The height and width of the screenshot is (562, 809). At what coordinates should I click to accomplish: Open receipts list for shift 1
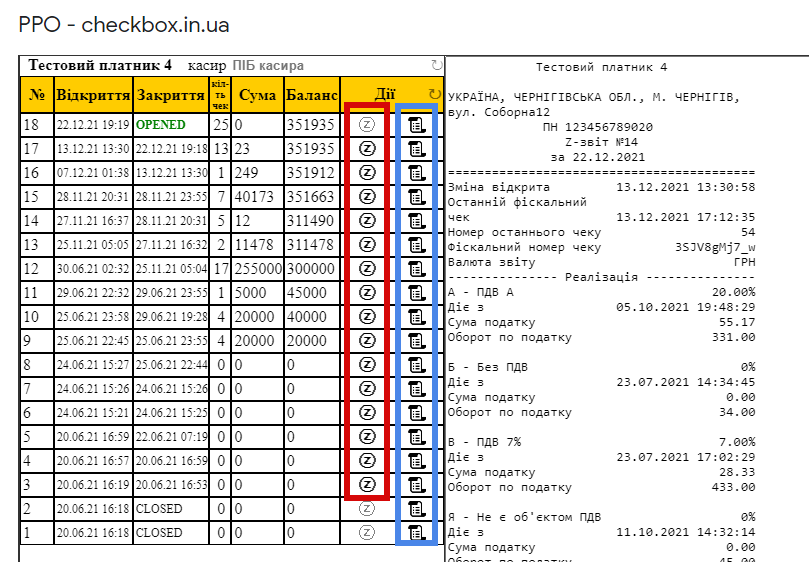(416, 533)
